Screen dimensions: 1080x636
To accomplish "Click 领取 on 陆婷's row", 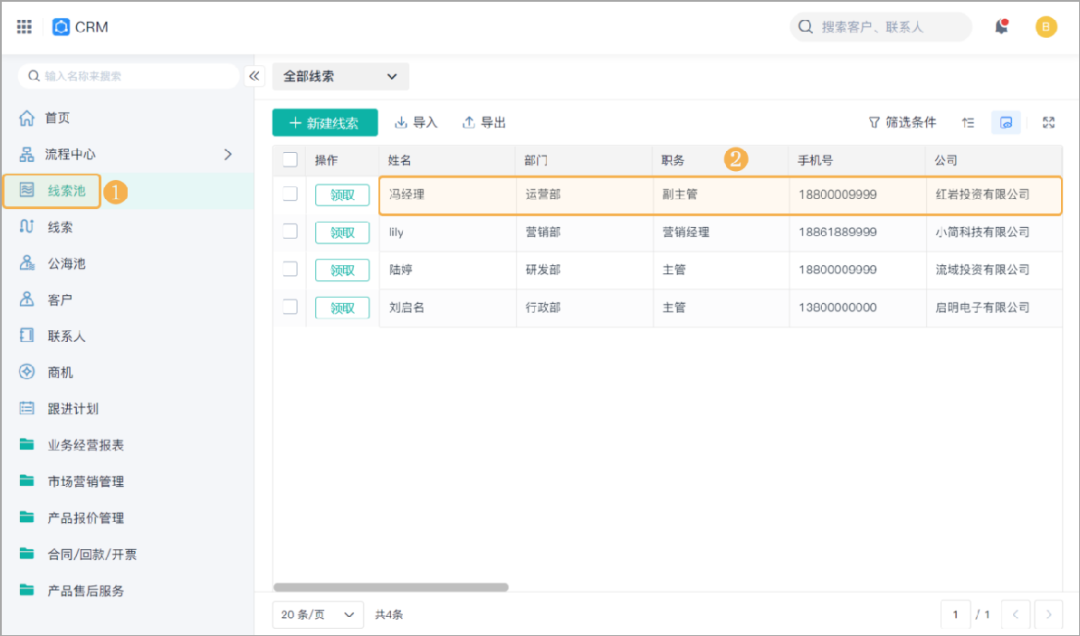I will (x=343, y=269).
